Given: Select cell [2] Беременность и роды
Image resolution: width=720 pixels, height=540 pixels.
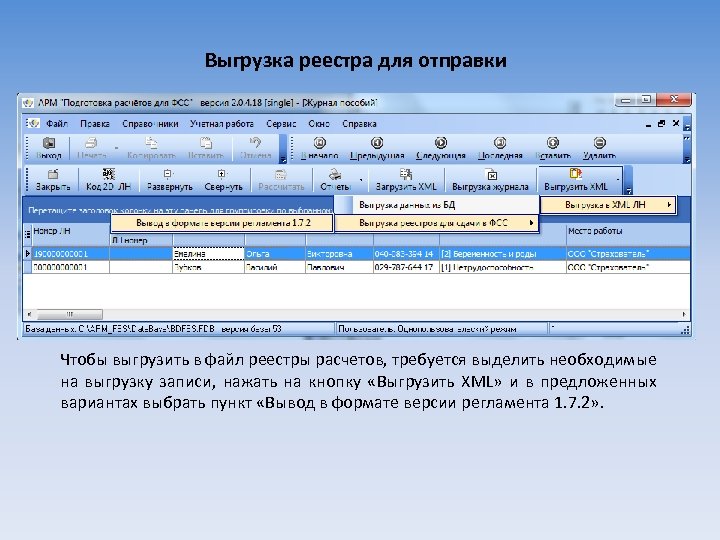Looking at the screenshot, I should (x=503, y=253).
